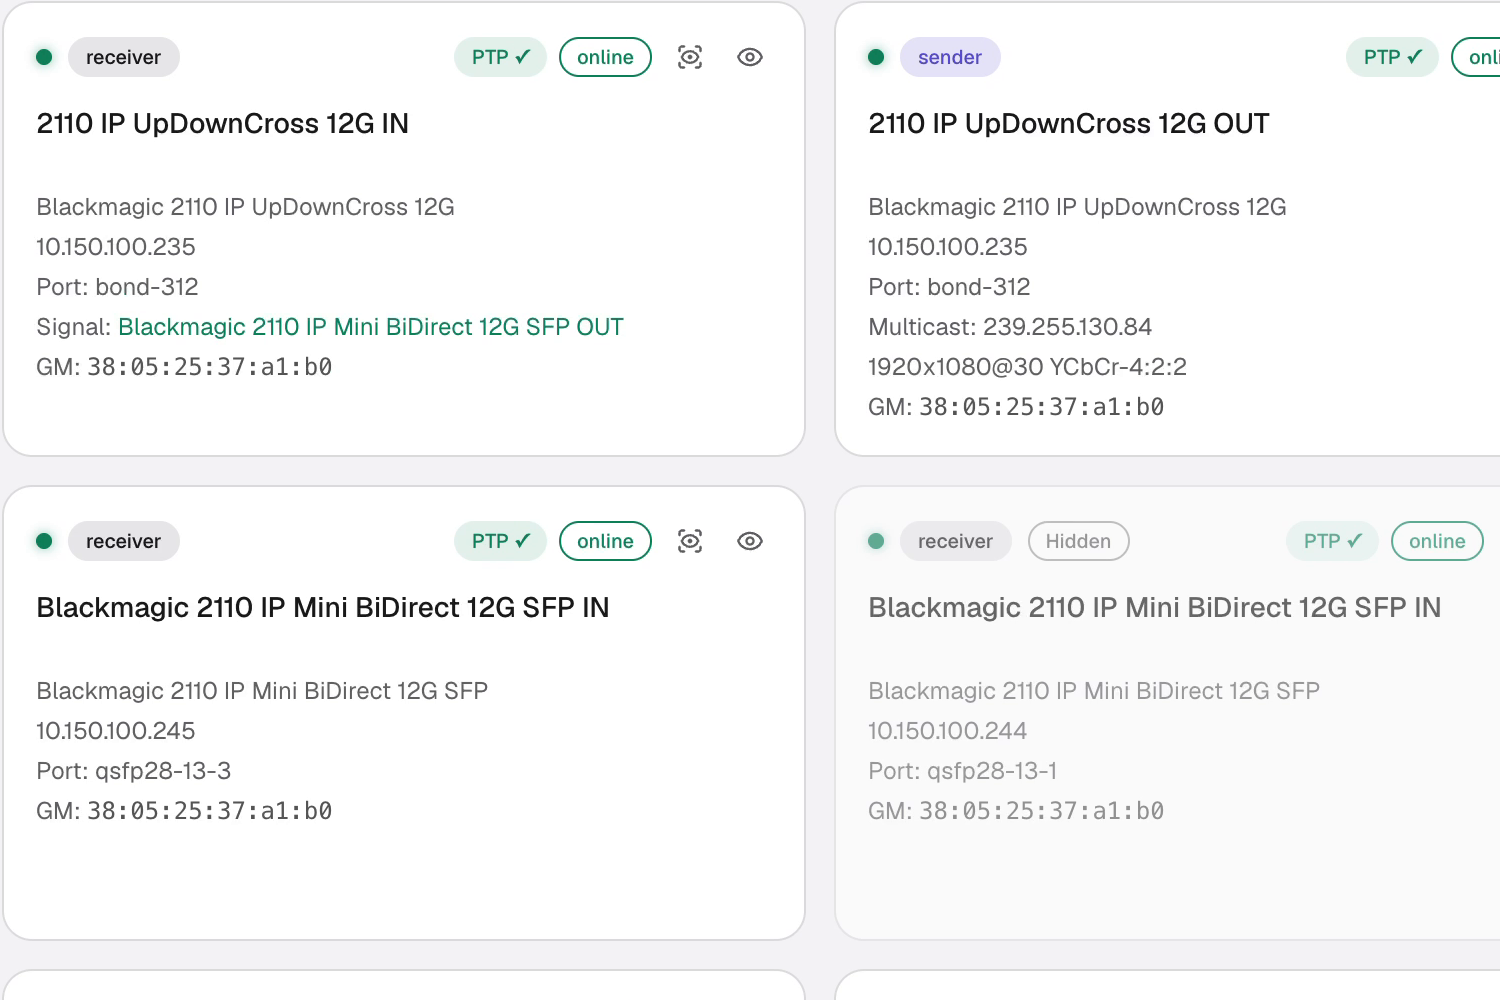Click online badge on Hidden receiver card

click(x=1437, y=541)
